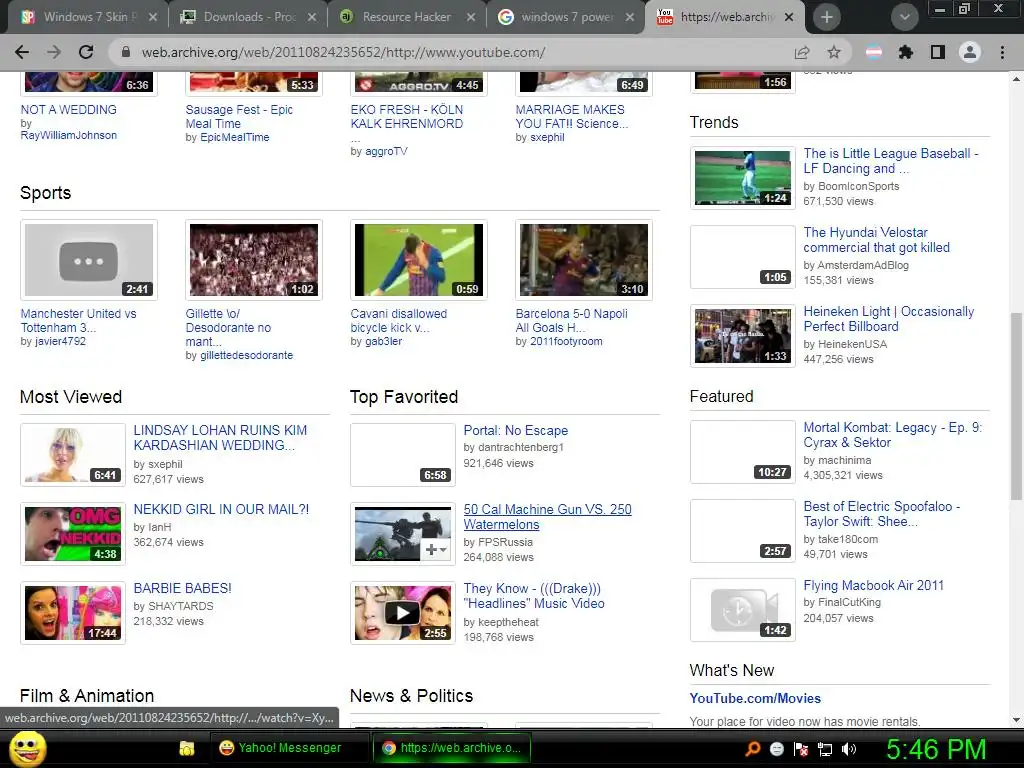The height and width of the screenshot is (768, 1024).
Task: Open the Chrome three-dot menu
Action: tap(1002, 52)
